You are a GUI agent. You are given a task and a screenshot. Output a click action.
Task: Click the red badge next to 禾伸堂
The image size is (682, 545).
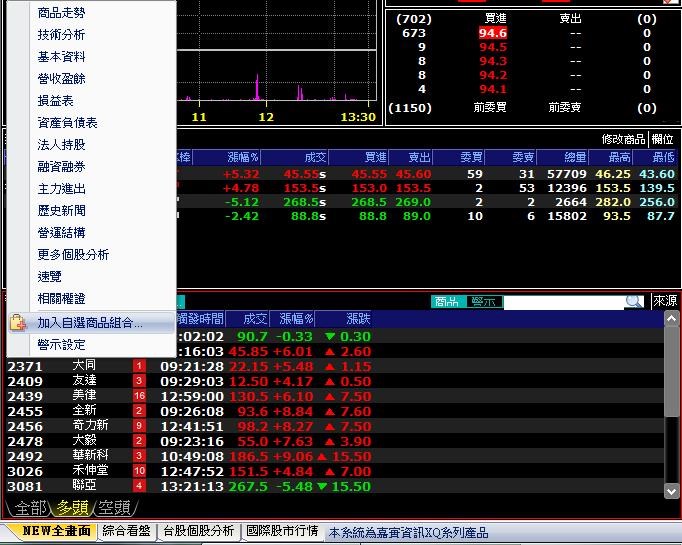[139, 470]
